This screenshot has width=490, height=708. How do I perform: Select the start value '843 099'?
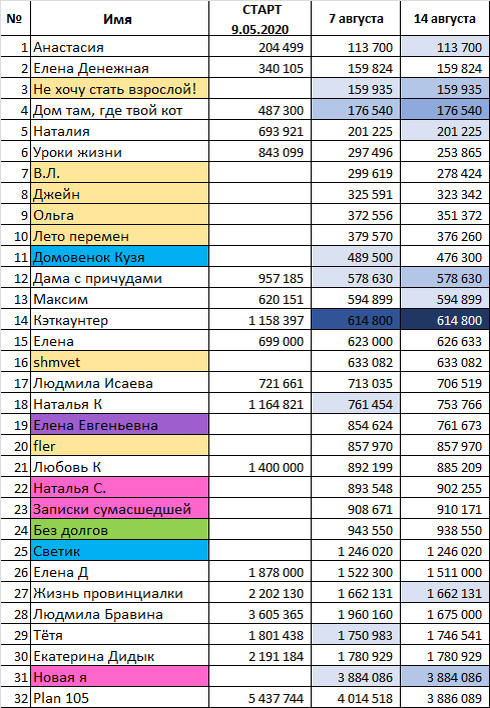click(260, 152)
